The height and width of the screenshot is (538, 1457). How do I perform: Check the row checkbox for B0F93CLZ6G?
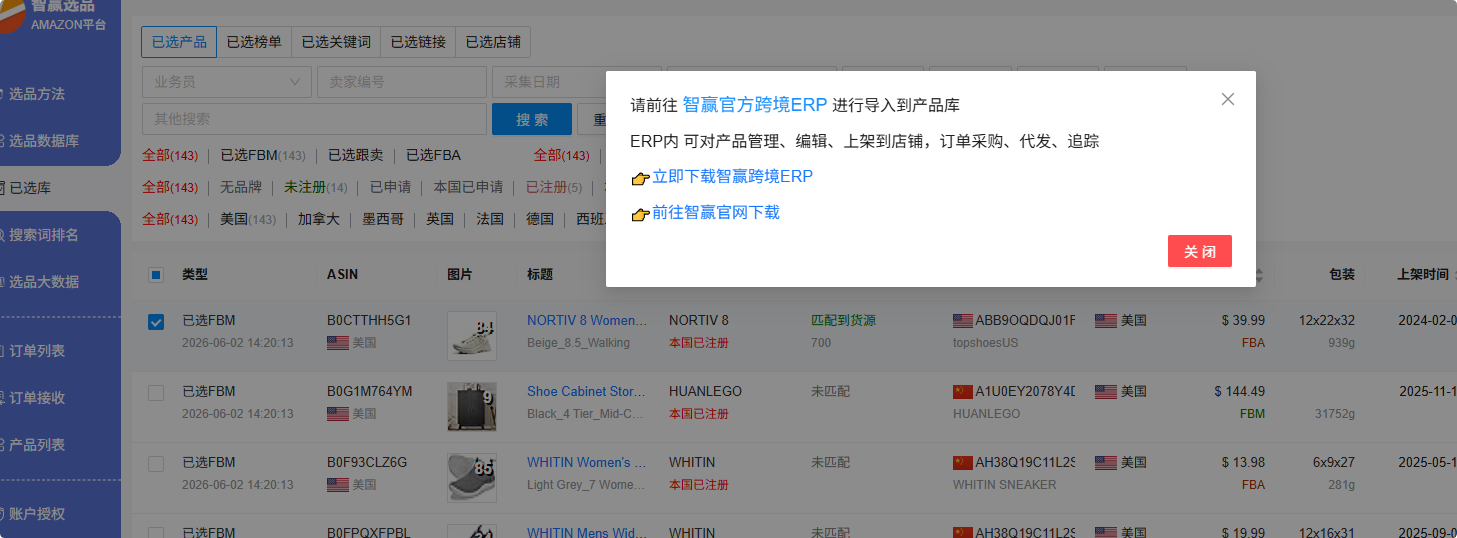156,464
